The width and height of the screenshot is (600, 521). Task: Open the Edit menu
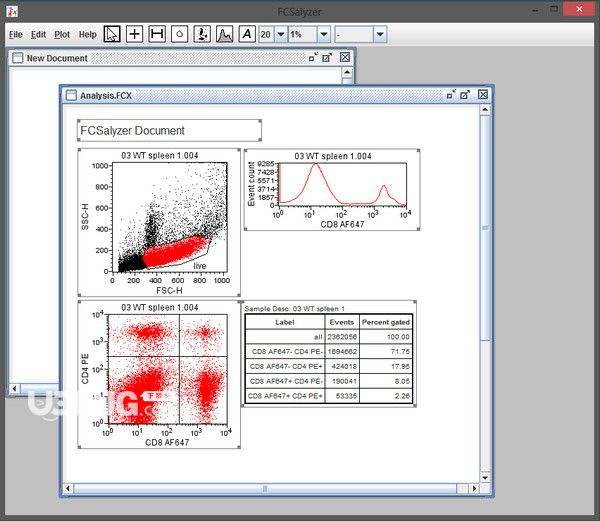coord(38,34)
